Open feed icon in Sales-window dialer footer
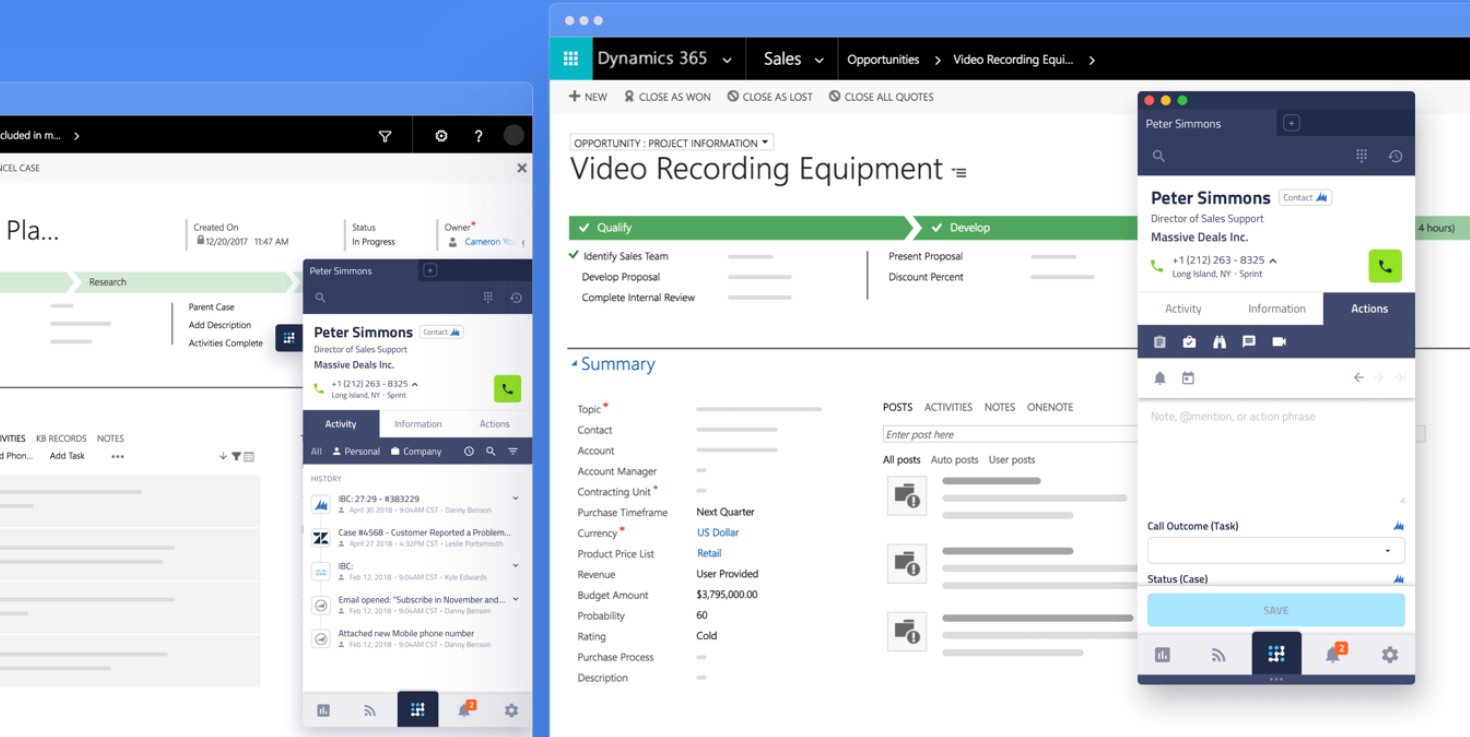This screenshot has height=737, width=1470. point(1218,655)
